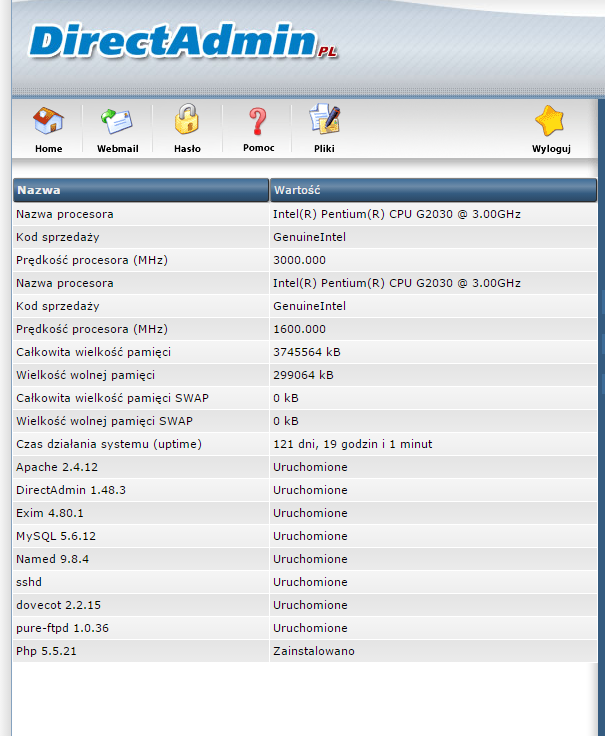Select the 3745564 kB memory value
Viewport: 605px width, 736px height.
[307, 352]
